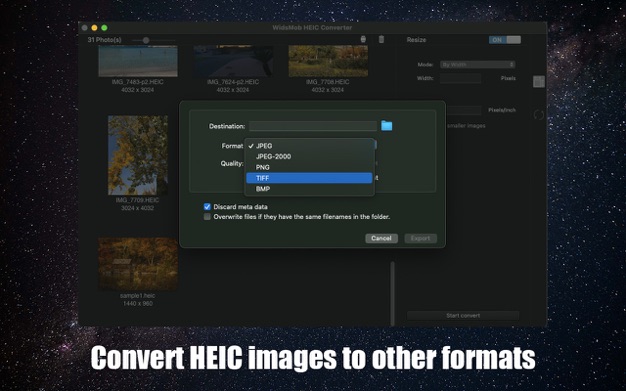626x391 pixels.
Task: Click the yellow minimize window button
Action: [94, 28]
